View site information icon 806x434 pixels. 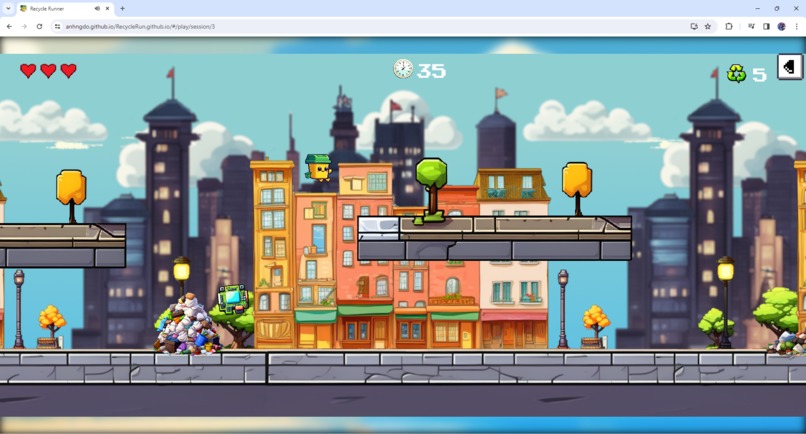point(58,26)
